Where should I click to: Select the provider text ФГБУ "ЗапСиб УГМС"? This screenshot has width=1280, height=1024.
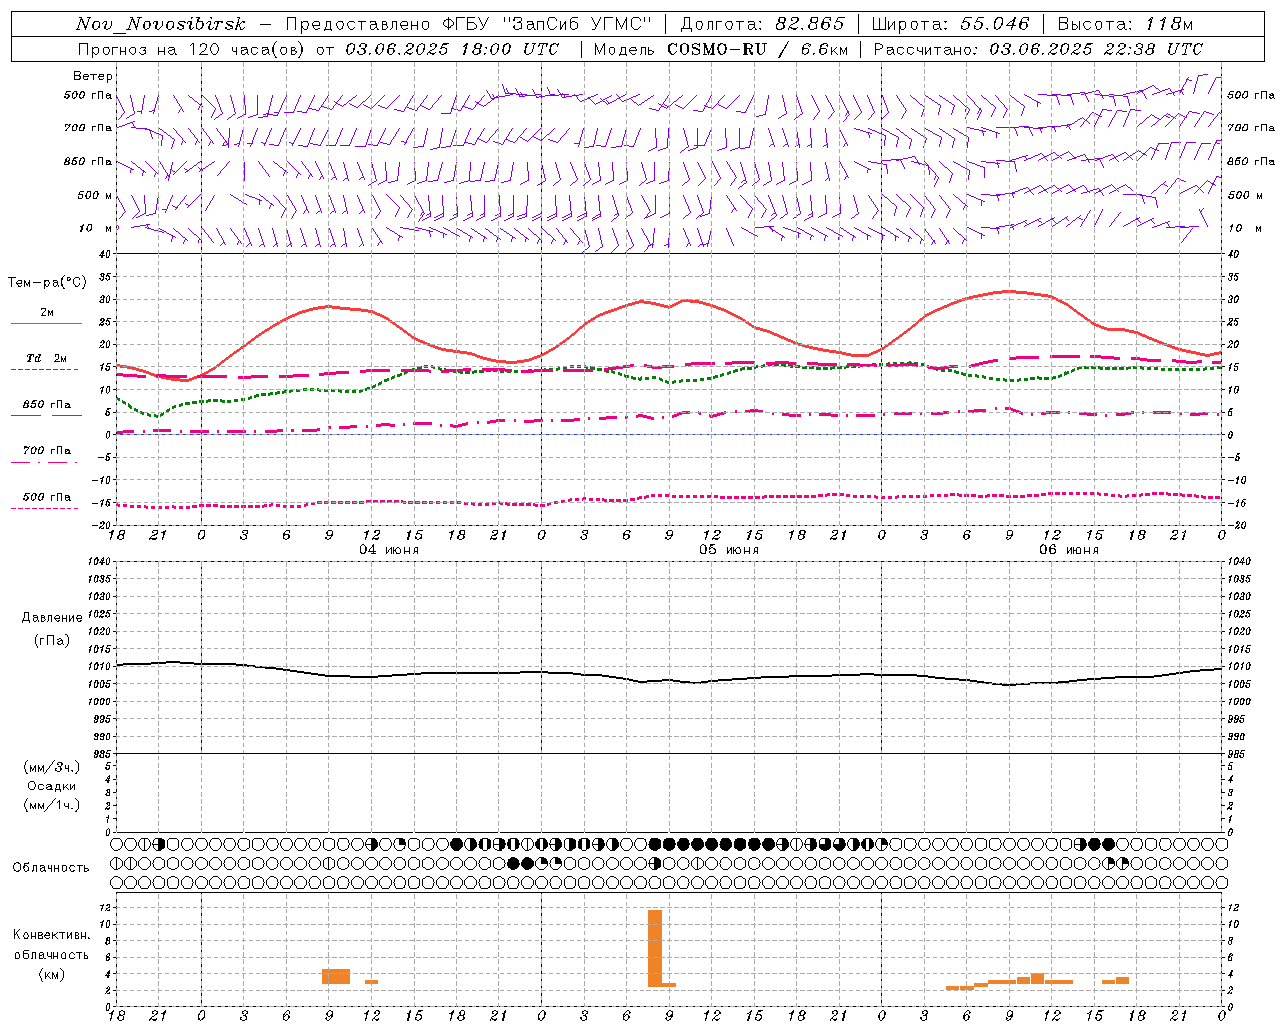(547, 24)
